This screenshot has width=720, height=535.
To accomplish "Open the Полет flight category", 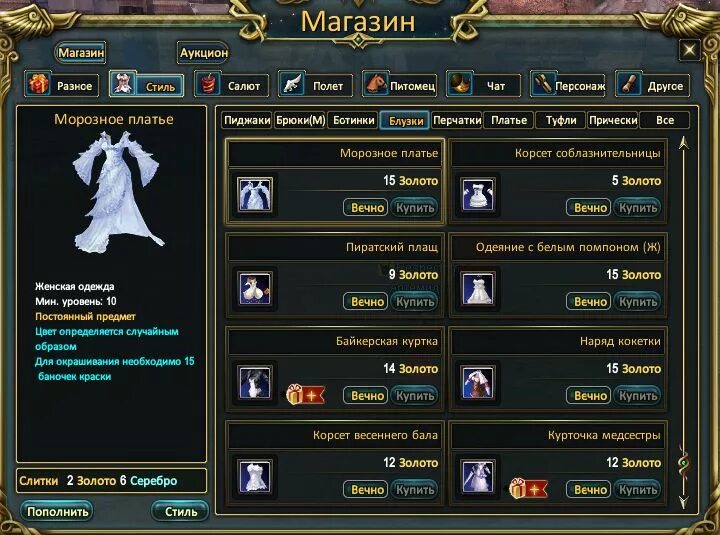I will pyautogui.click(x=315, y=85).
